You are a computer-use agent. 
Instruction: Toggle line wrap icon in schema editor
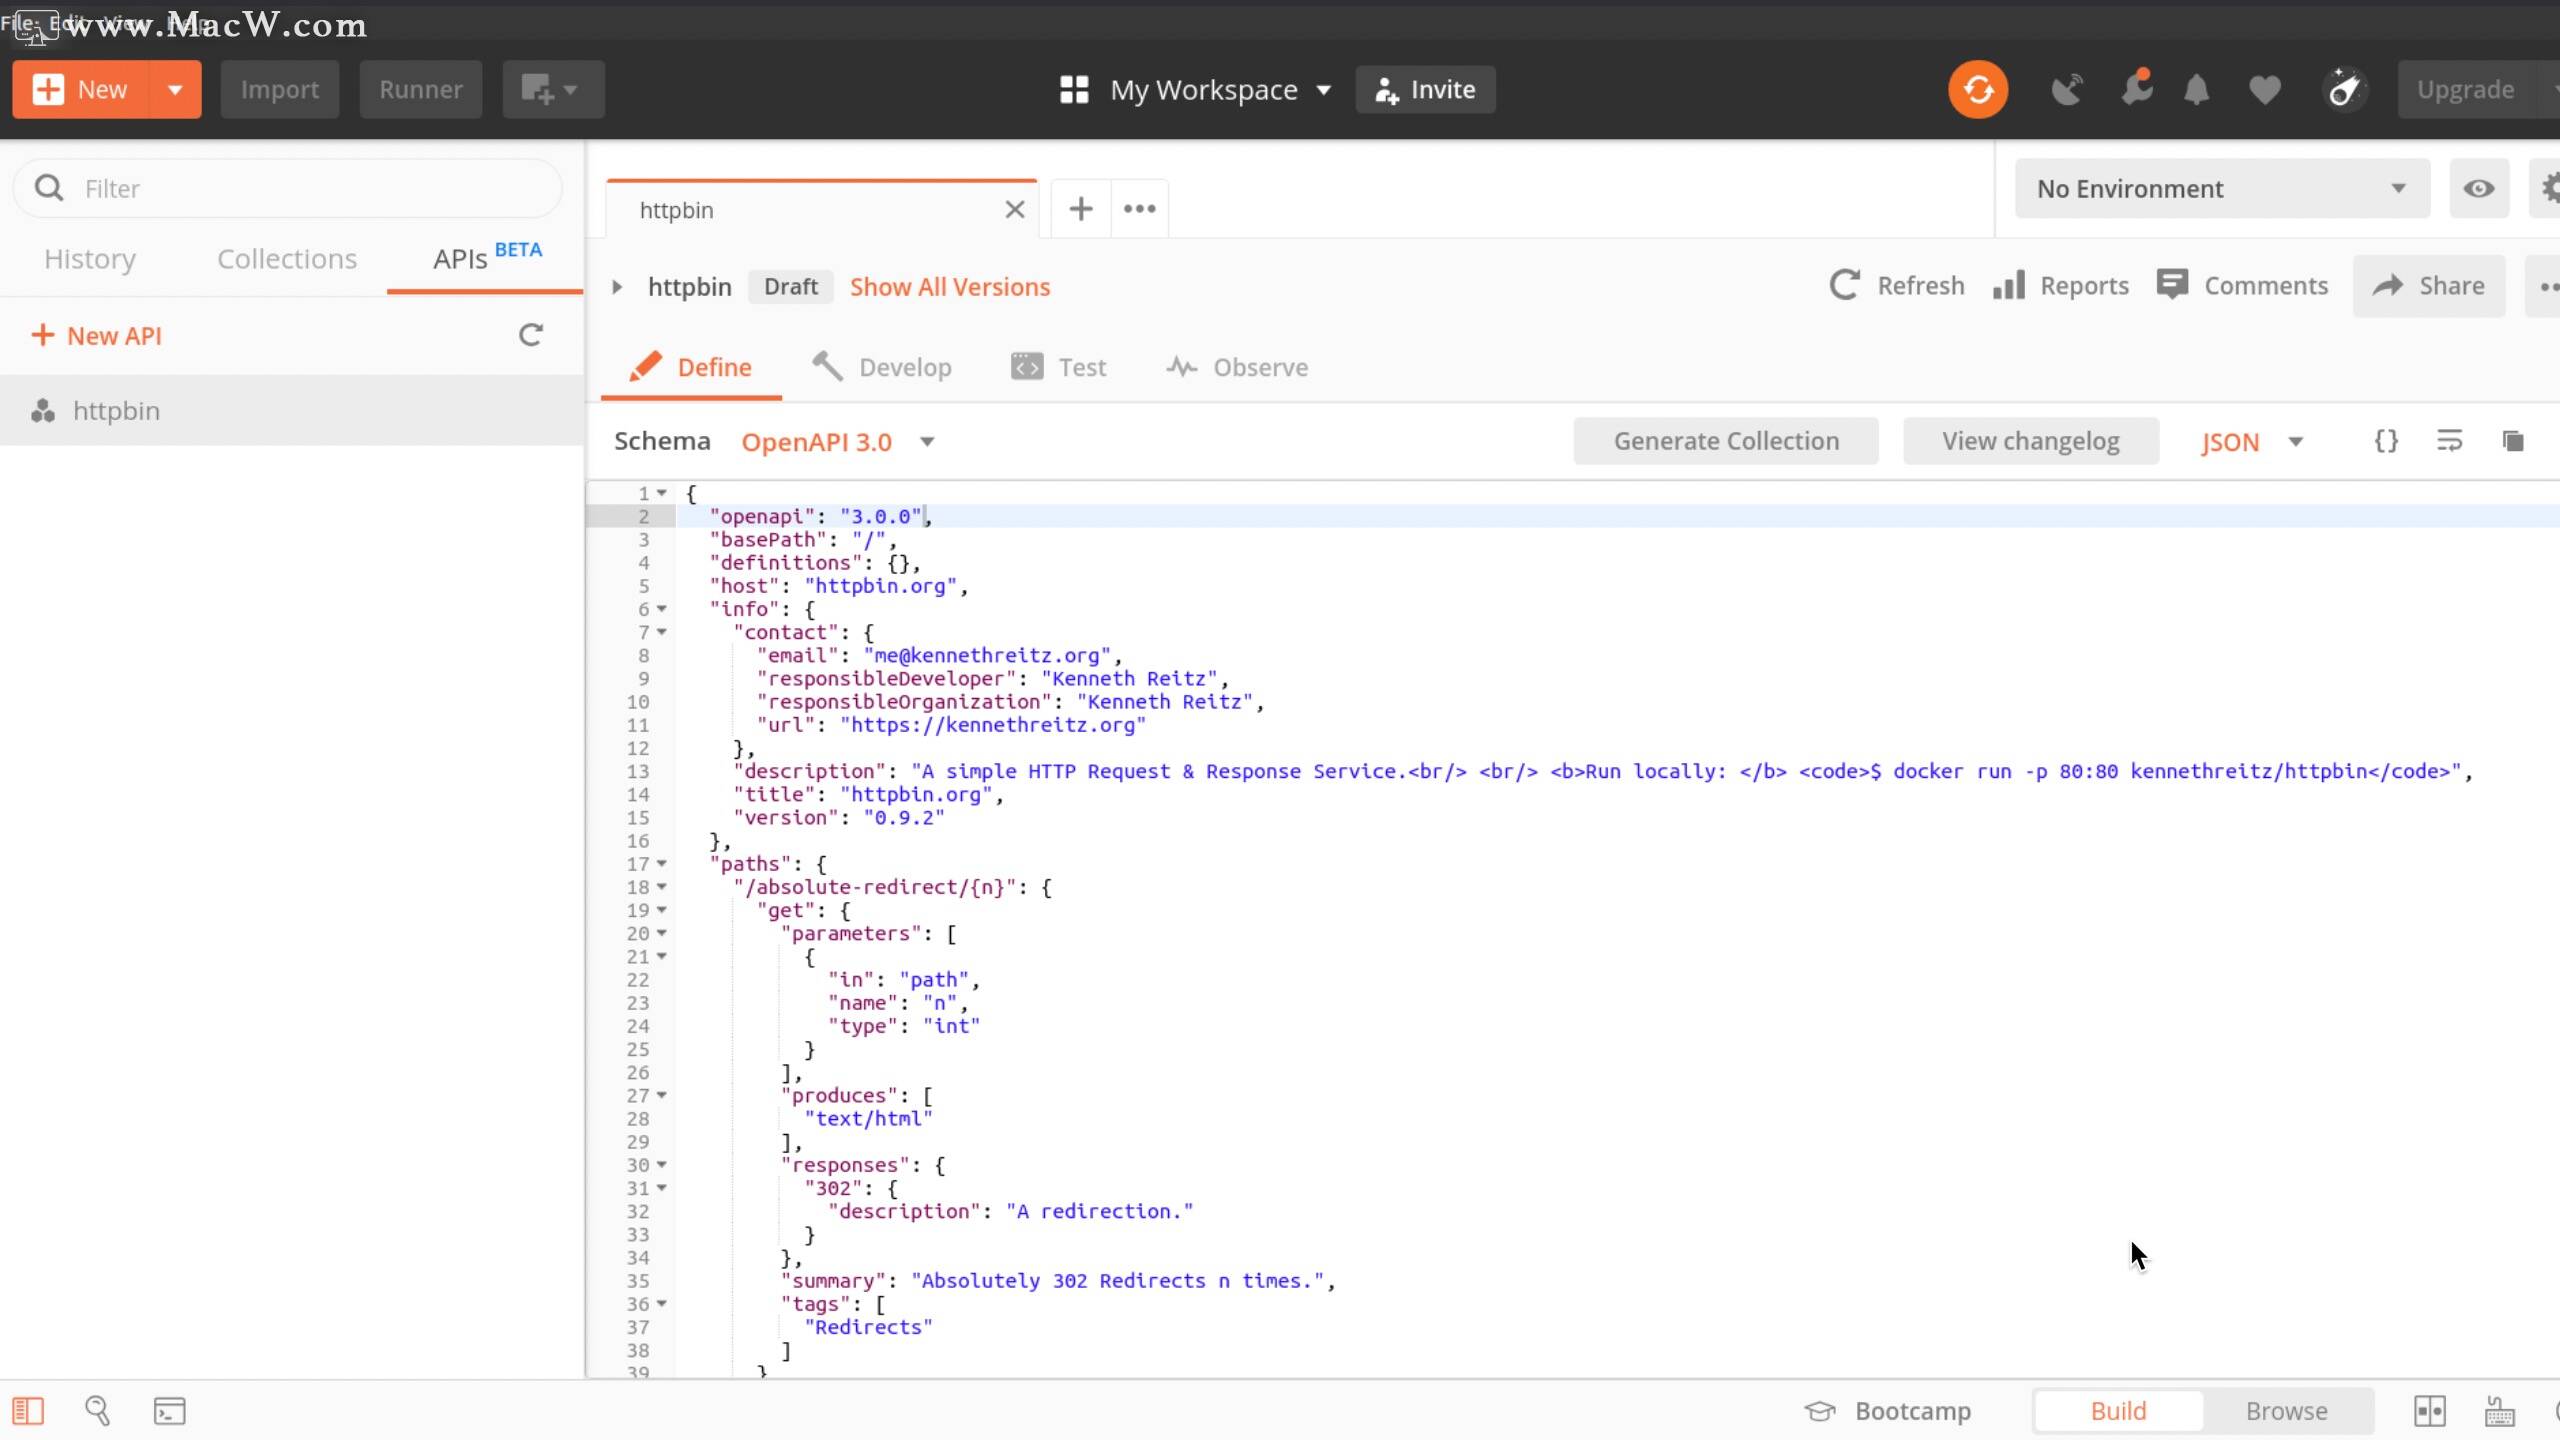click(2449, 441)
